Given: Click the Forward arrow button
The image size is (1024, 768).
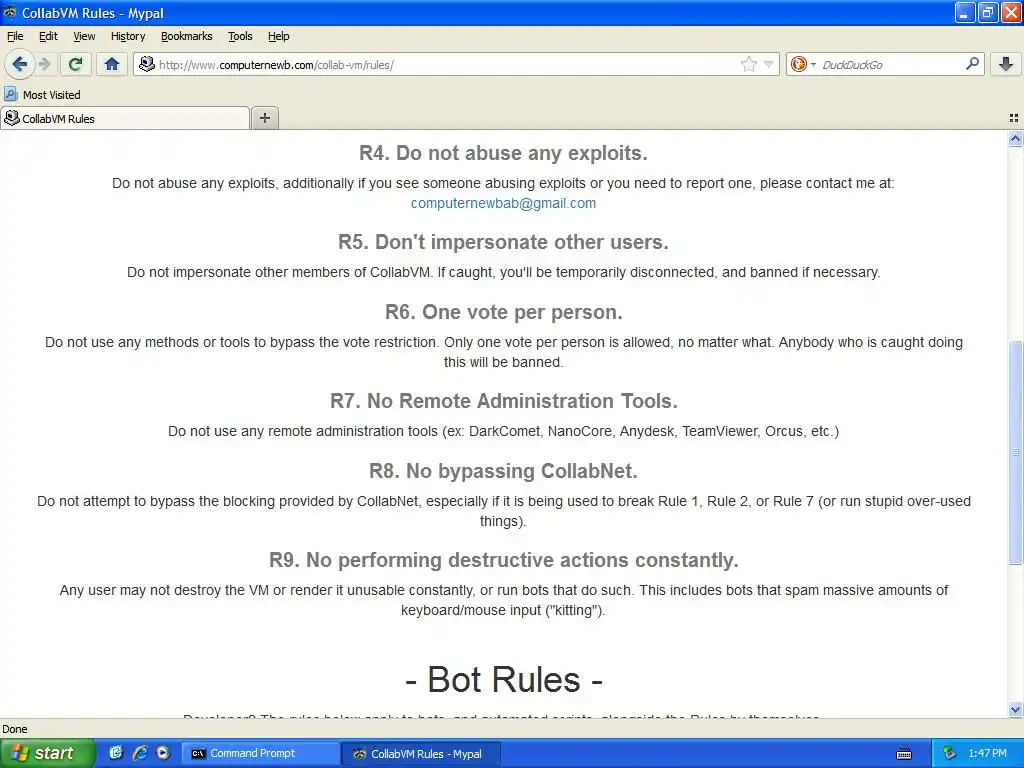Looking at the screenshot, I should 44,64.
